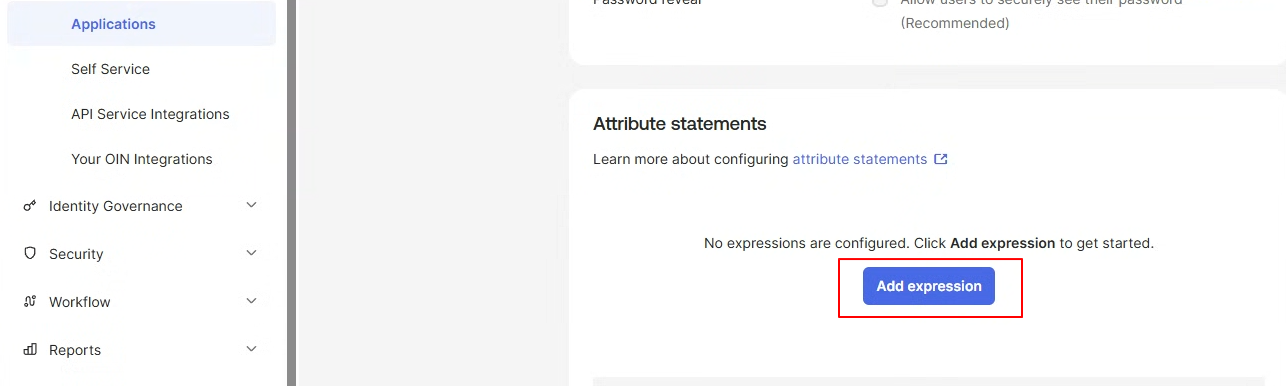Click the Attribute statements heading

(x=679, y=124)
